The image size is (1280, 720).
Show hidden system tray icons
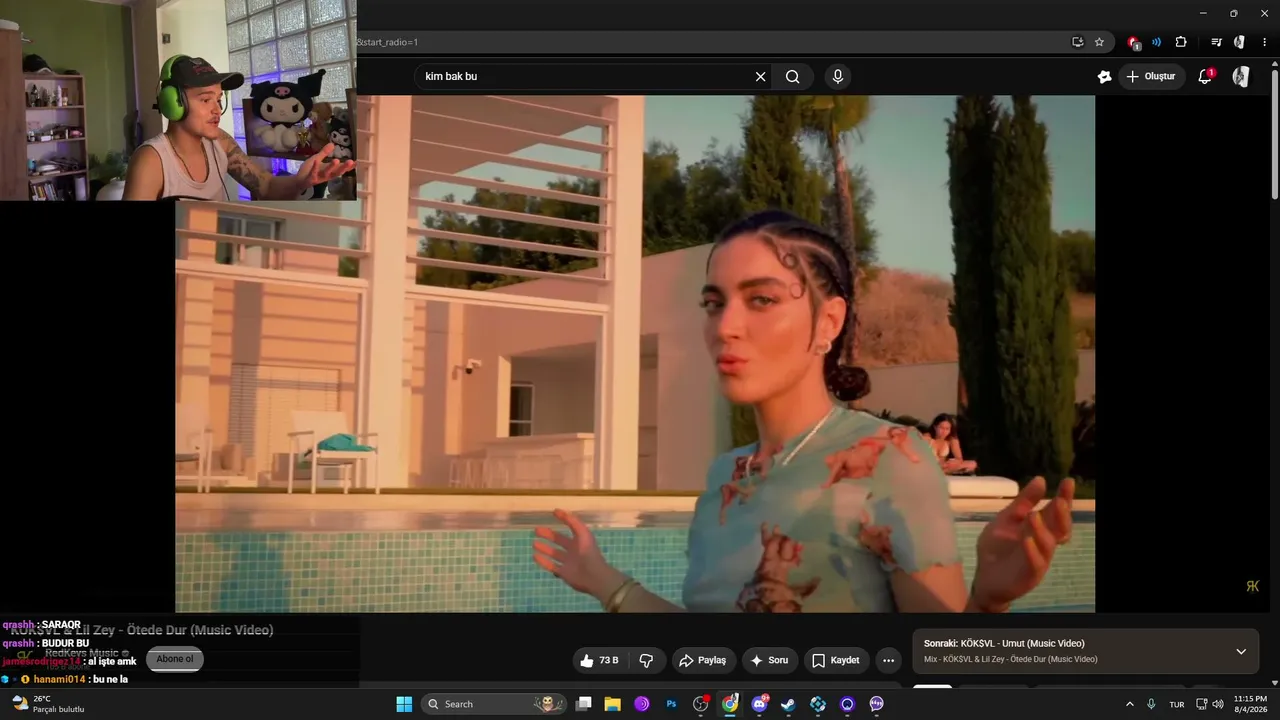click(1130, 704)
